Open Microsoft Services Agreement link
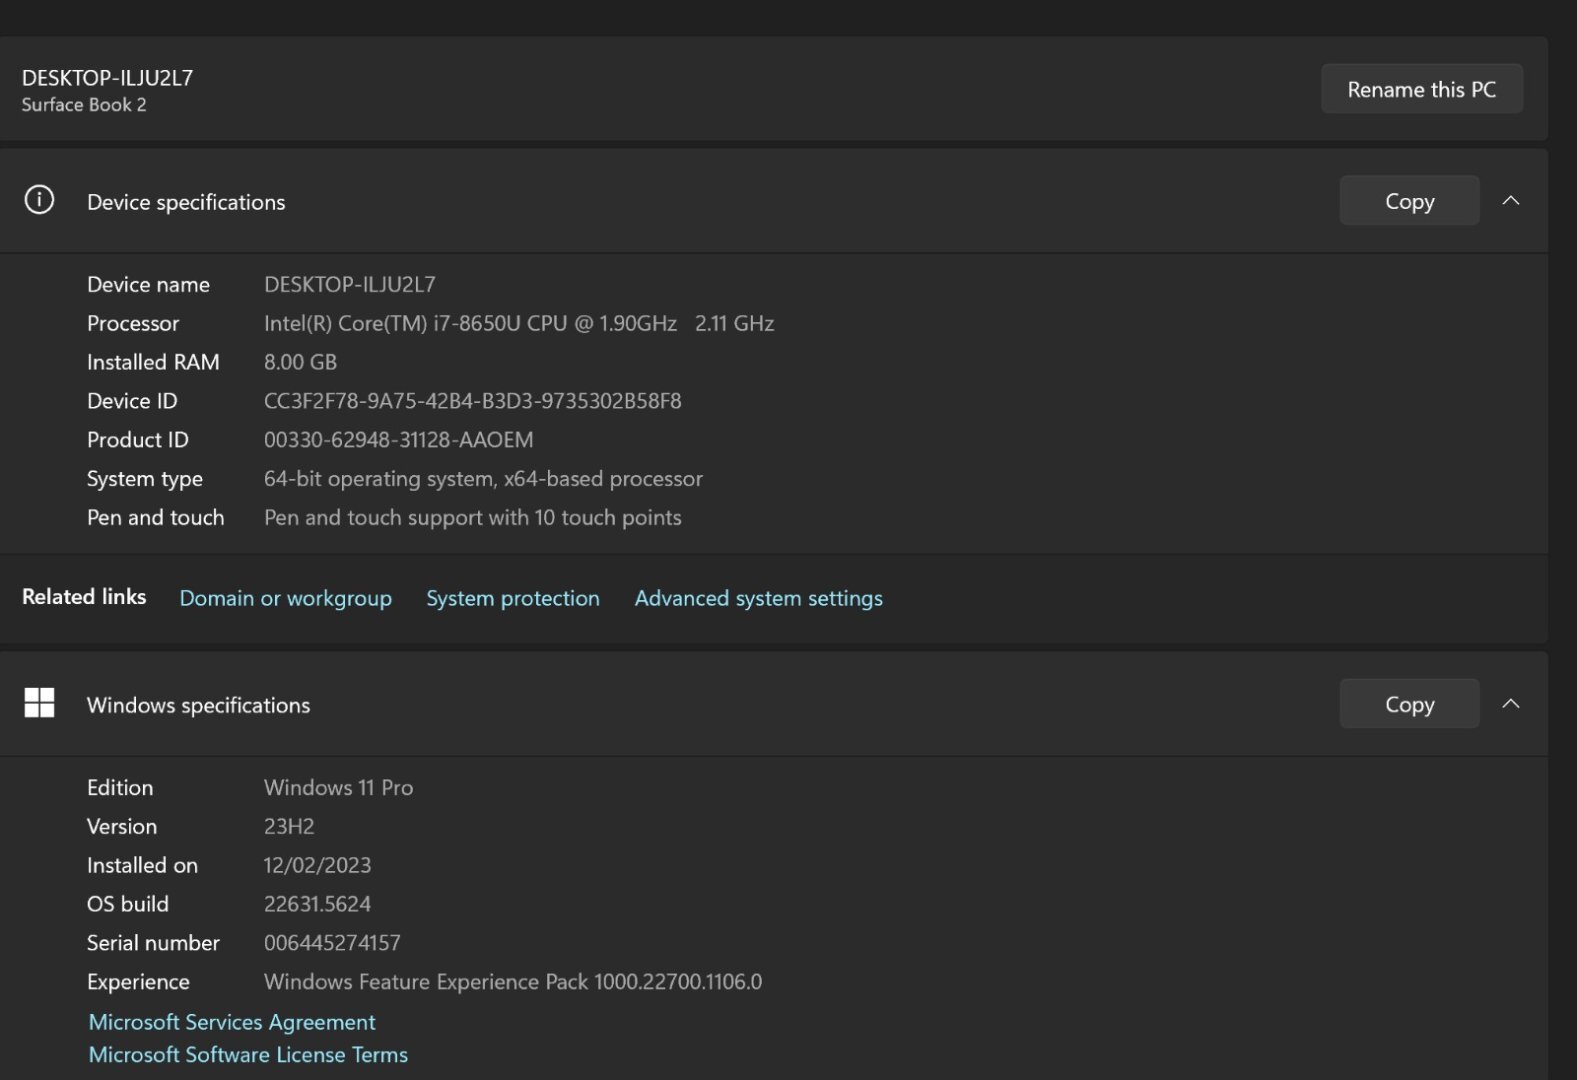Viewport: 1577px width, 1080px height. pos(232,1022)
